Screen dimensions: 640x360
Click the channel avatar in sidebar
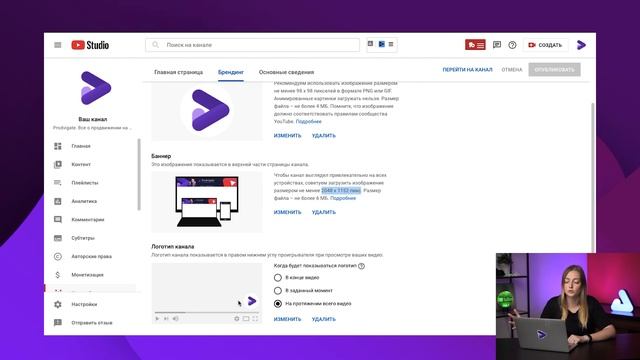point(95,88)
